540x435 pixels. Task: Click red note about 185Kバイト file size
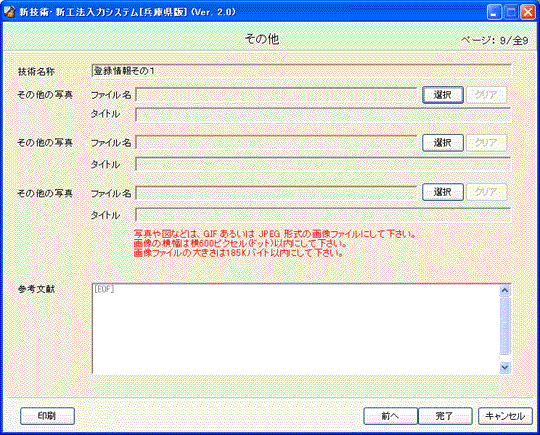coord(238,253)
